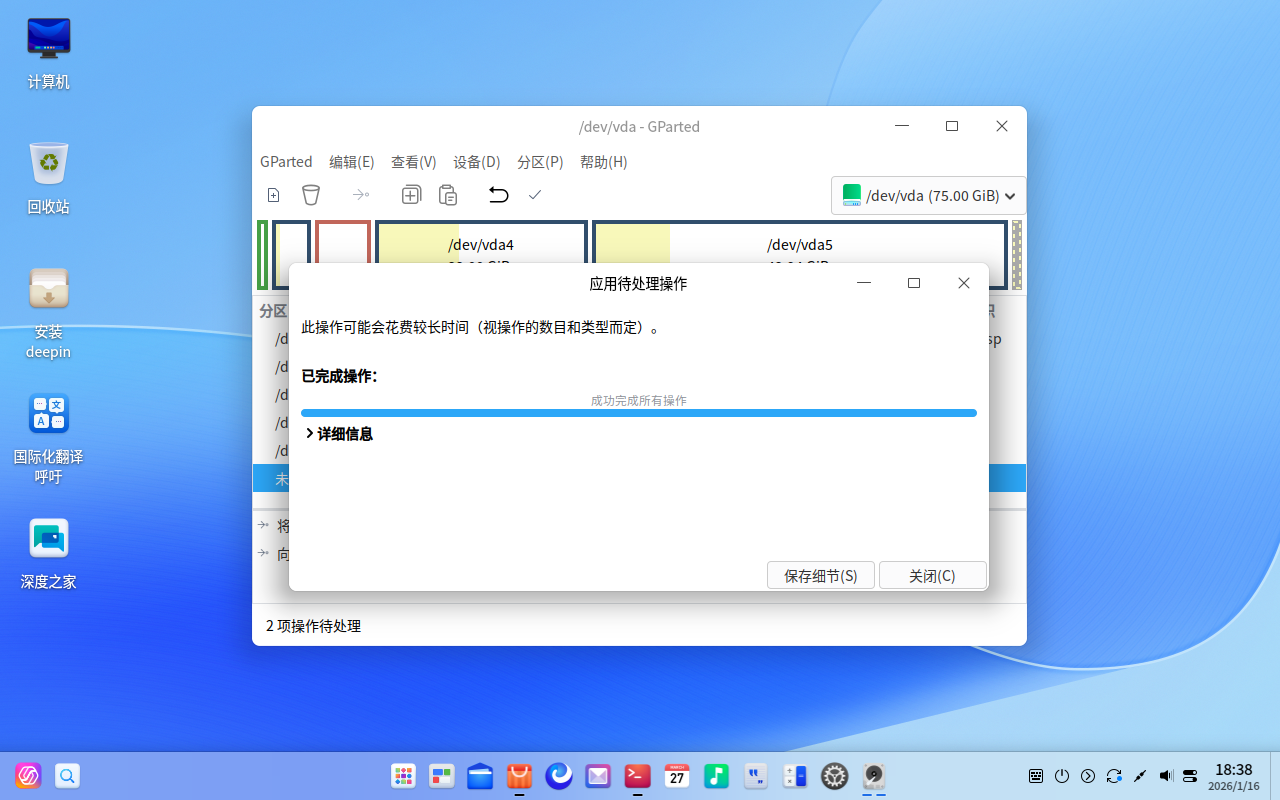Expand the 详细信息 details section
Screen dimensions: 1280x800
coord(339,434)
